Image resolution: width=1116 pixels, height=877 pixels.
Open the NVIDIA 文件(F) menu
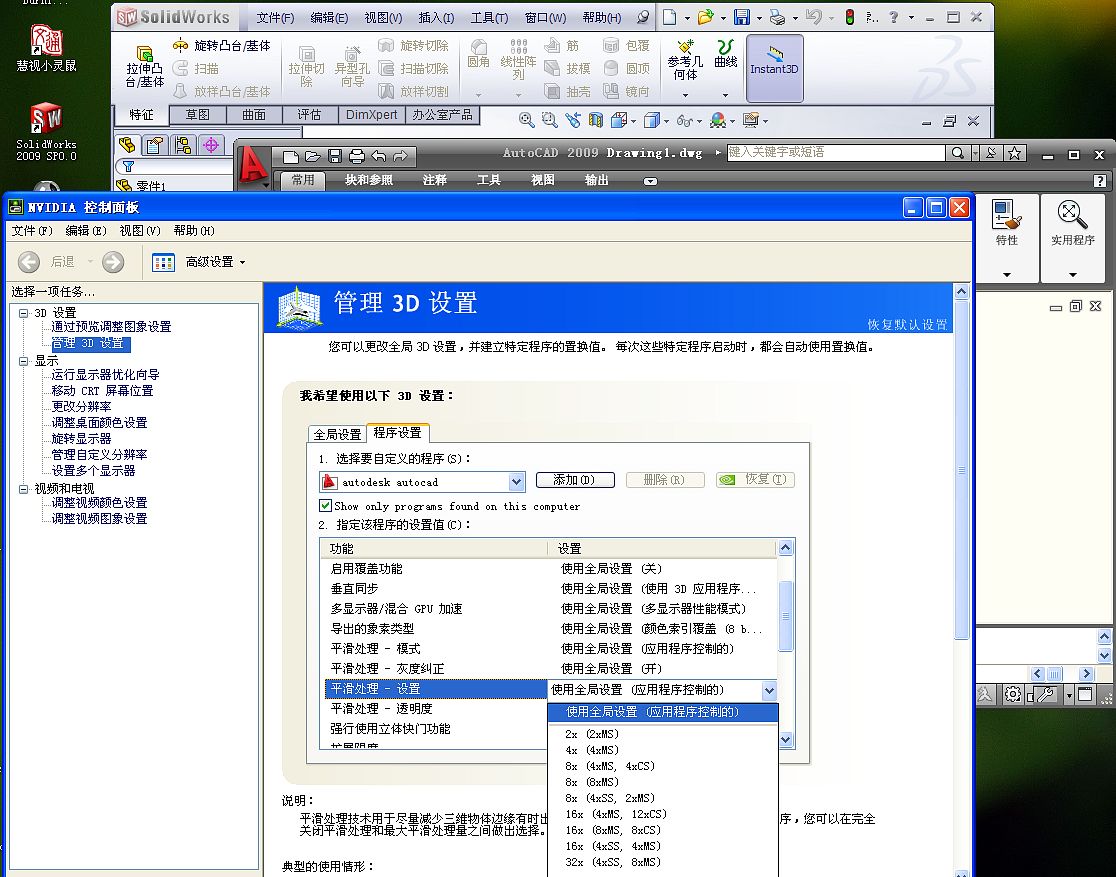(x=32, y=231)
